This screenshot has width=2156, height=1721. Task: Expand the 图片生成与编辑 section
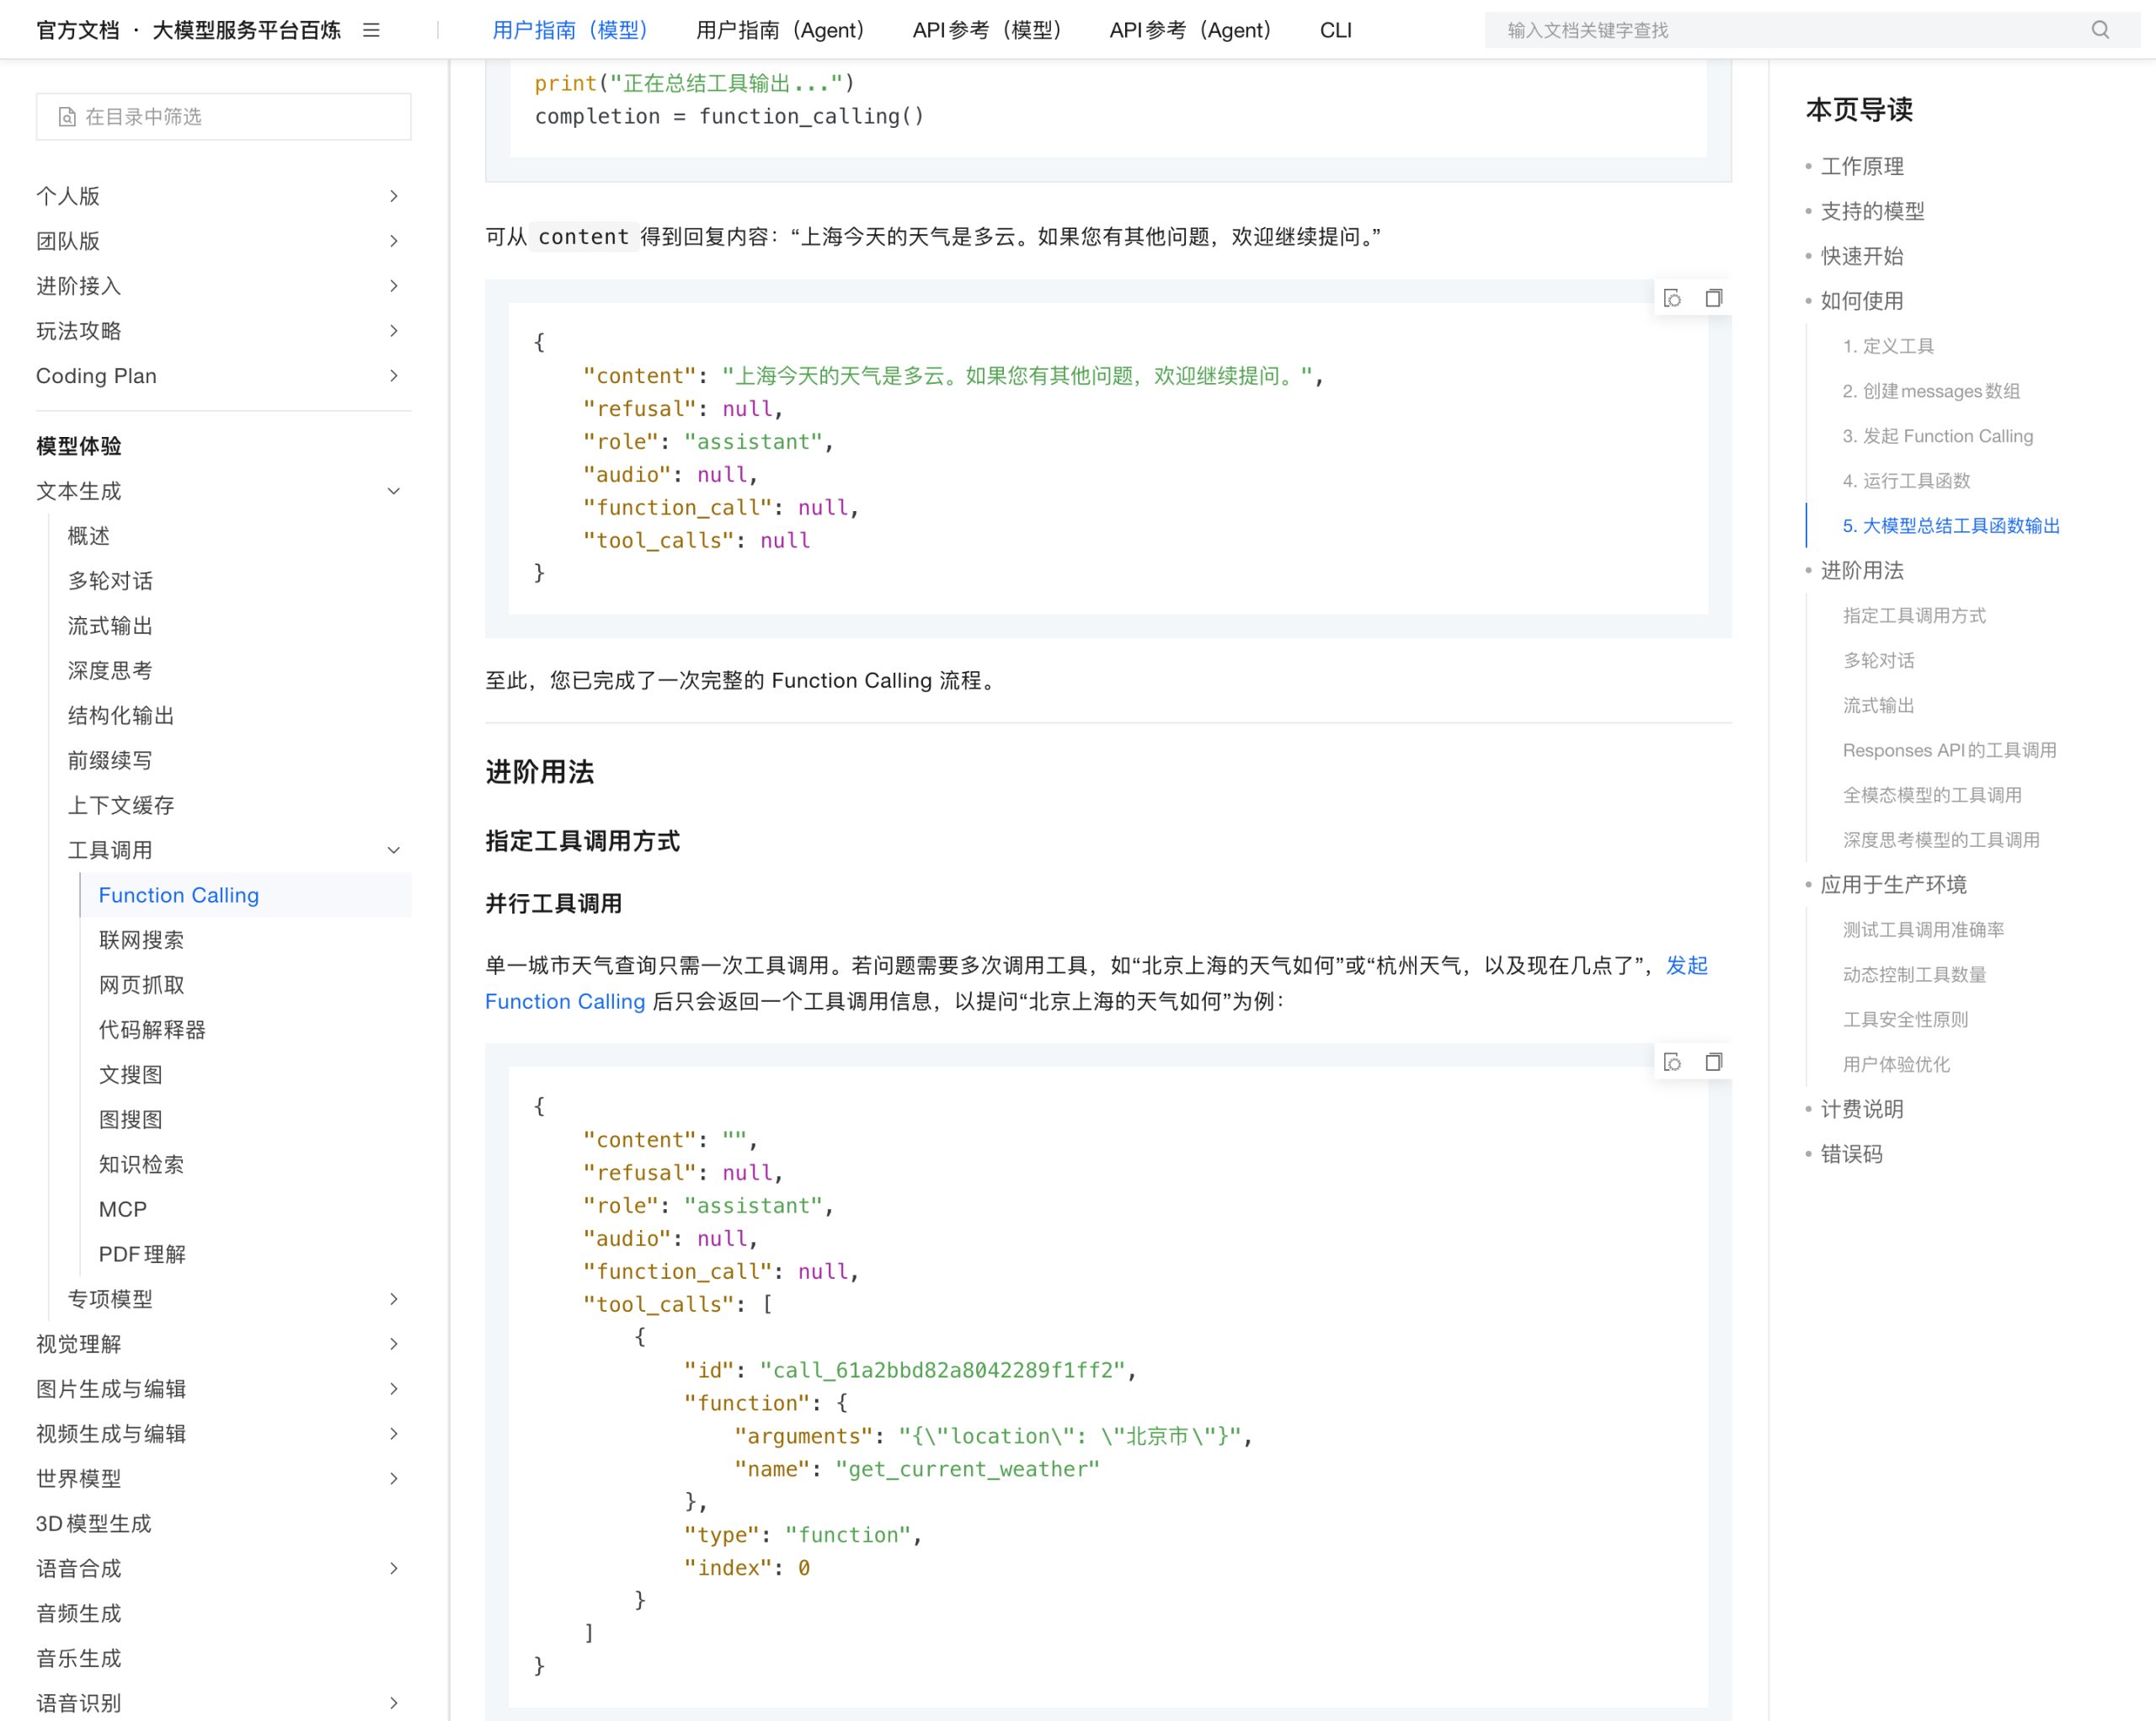tap(394, 1389)
